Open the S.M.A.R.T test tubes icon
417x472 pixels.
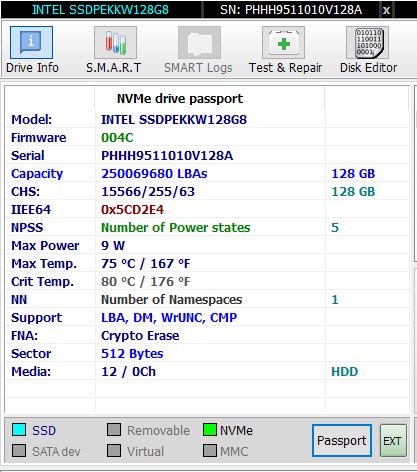pos(115,43)
